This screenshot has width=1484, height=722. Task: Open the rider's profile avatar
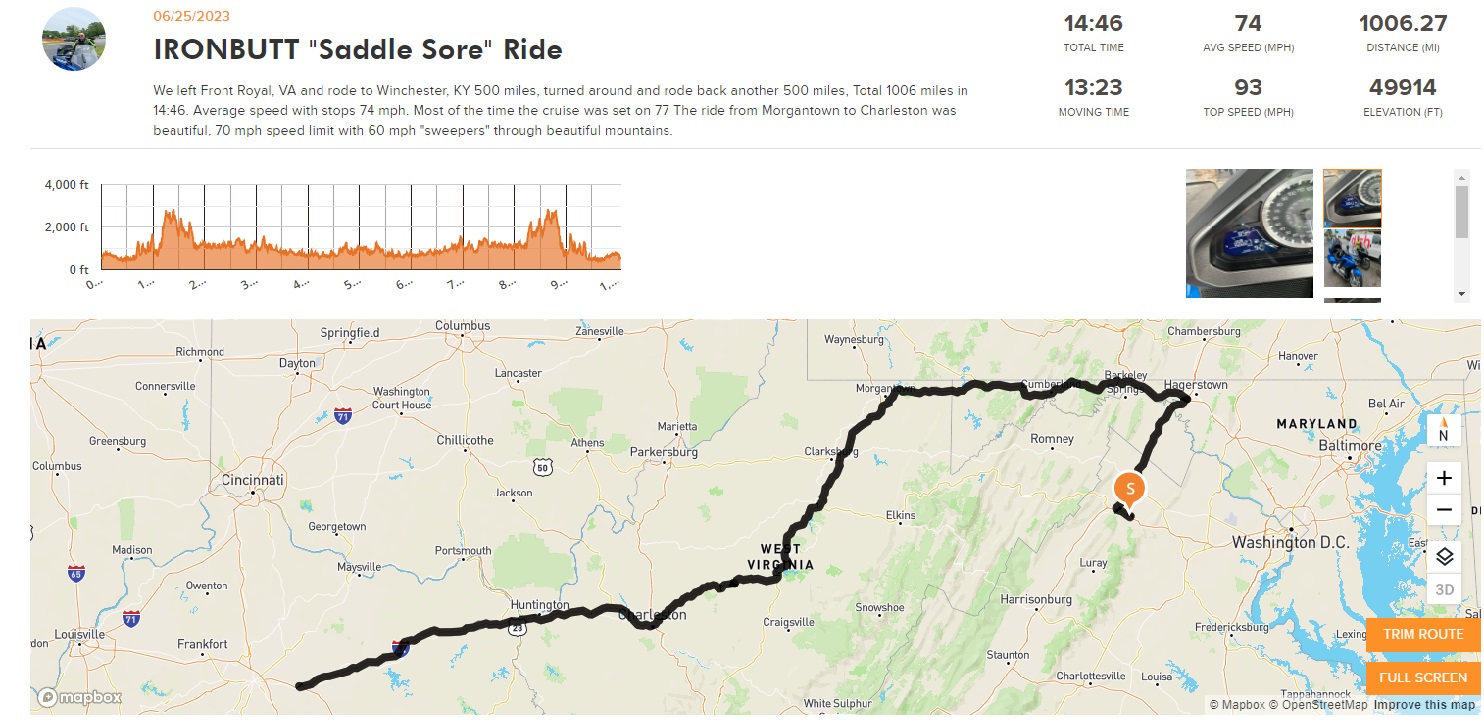[73, 39]
